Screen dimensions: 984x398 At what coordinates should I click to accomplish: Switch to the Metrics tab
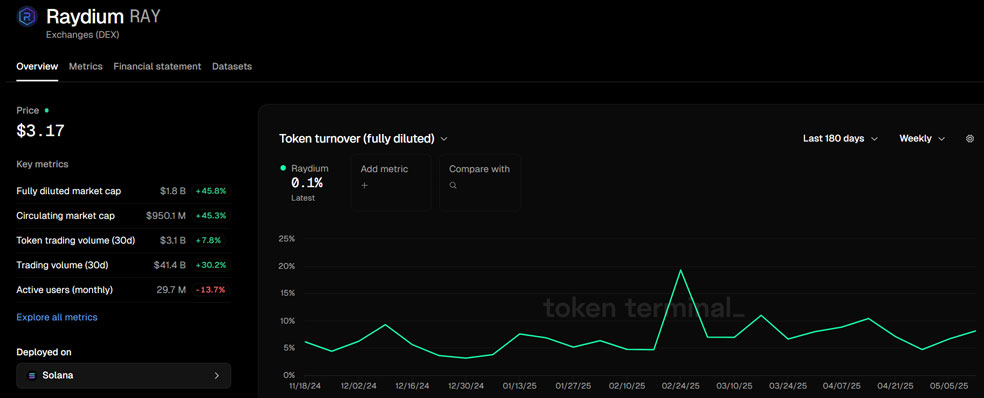point(85,66)
